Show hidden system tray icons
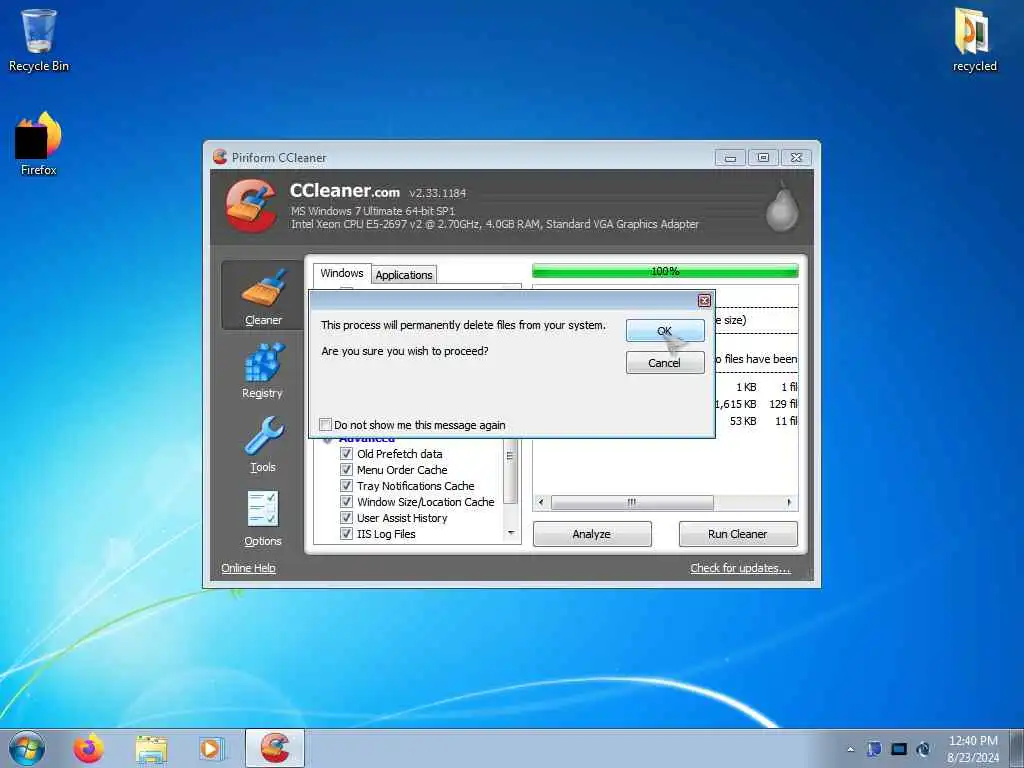Screen dimensions: 1024x768 pyautogui.click(x=850, y=749)
